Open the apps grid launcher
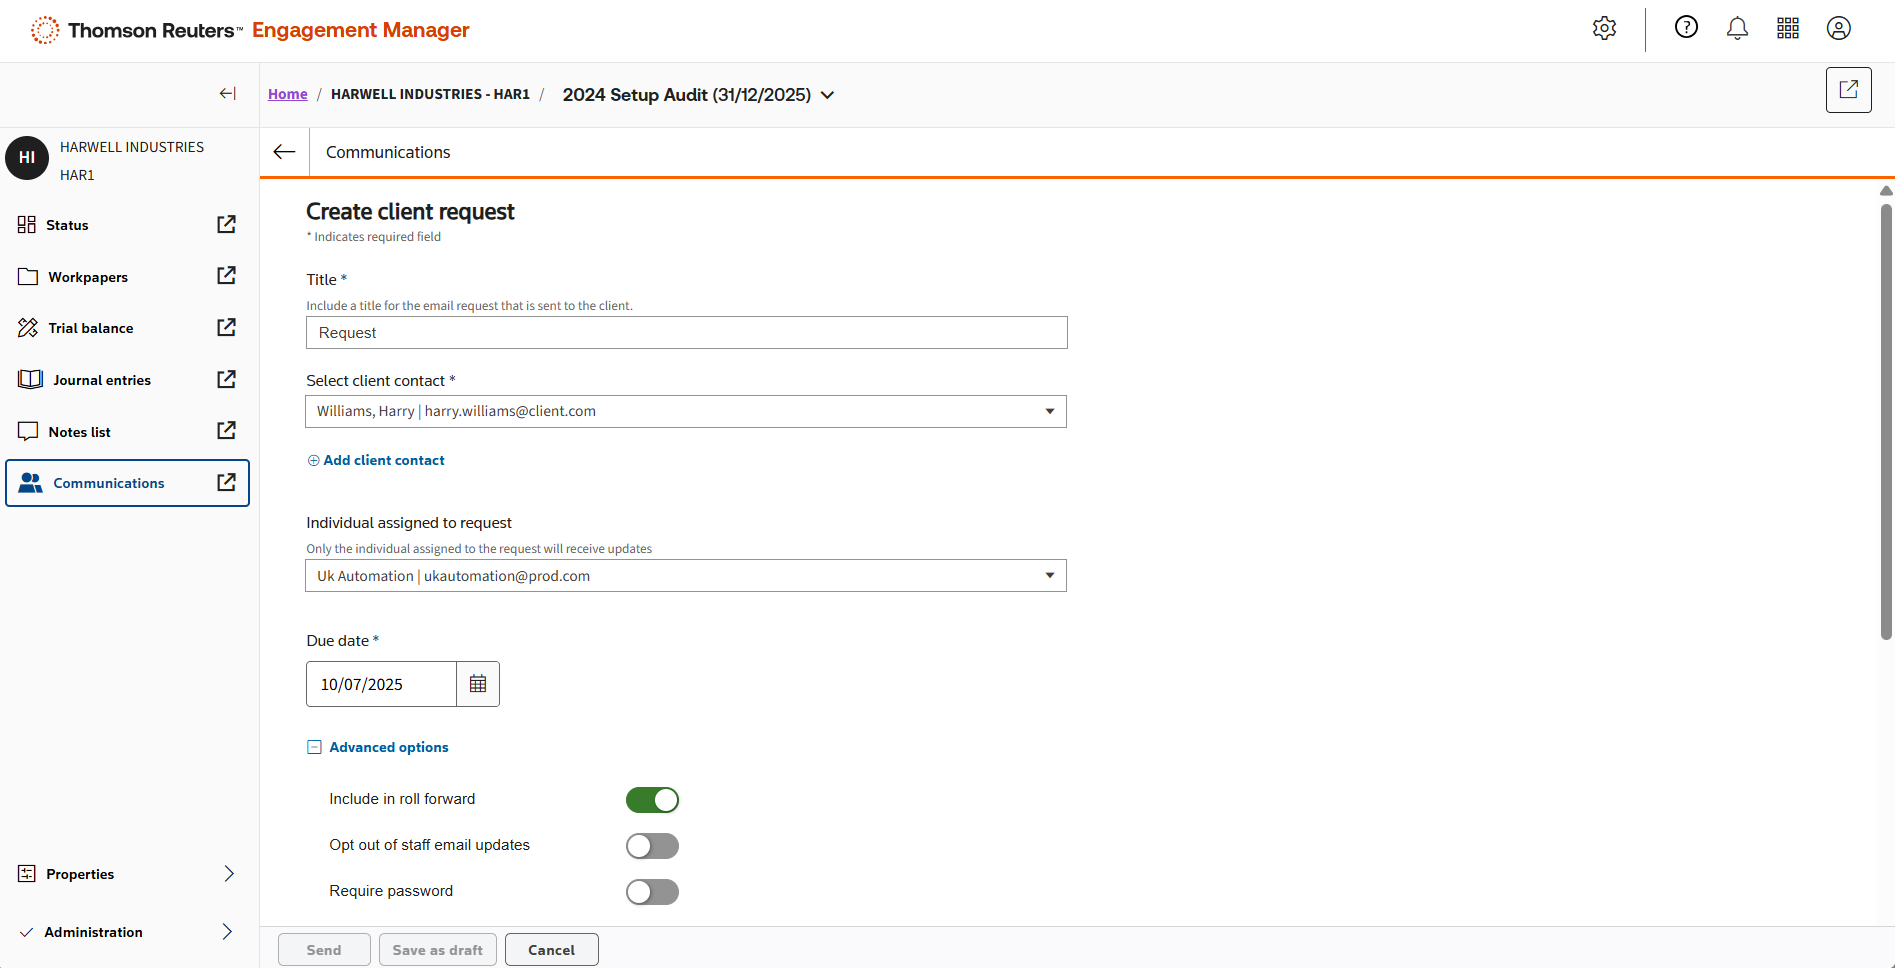 tap(1788, 29)
